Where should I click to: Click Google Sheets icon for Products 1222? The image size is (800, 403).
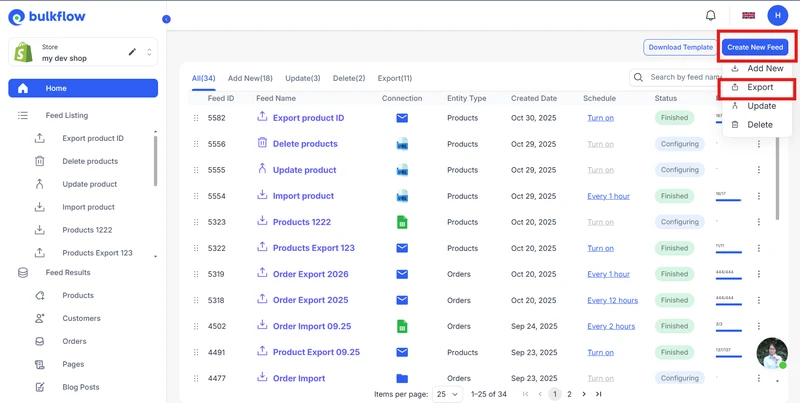[x=402, y=222]
